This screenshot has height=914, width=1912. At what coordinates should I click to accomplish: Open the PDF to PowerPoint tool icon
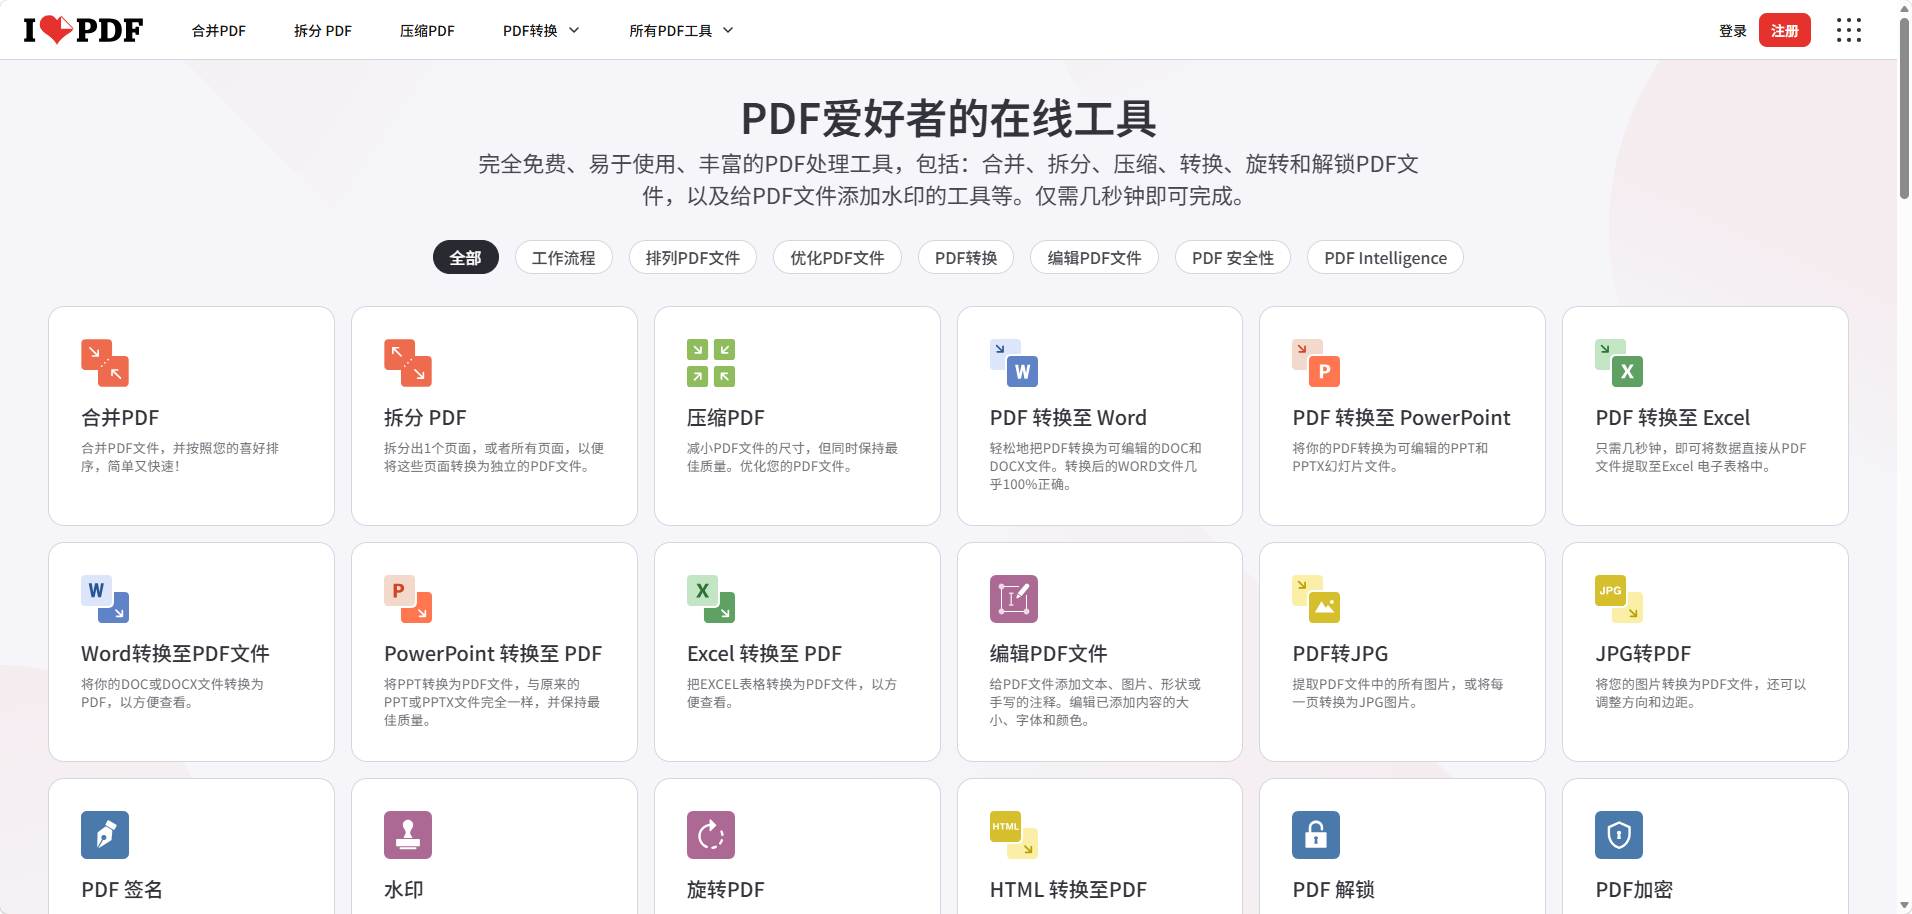[1316, 363]
